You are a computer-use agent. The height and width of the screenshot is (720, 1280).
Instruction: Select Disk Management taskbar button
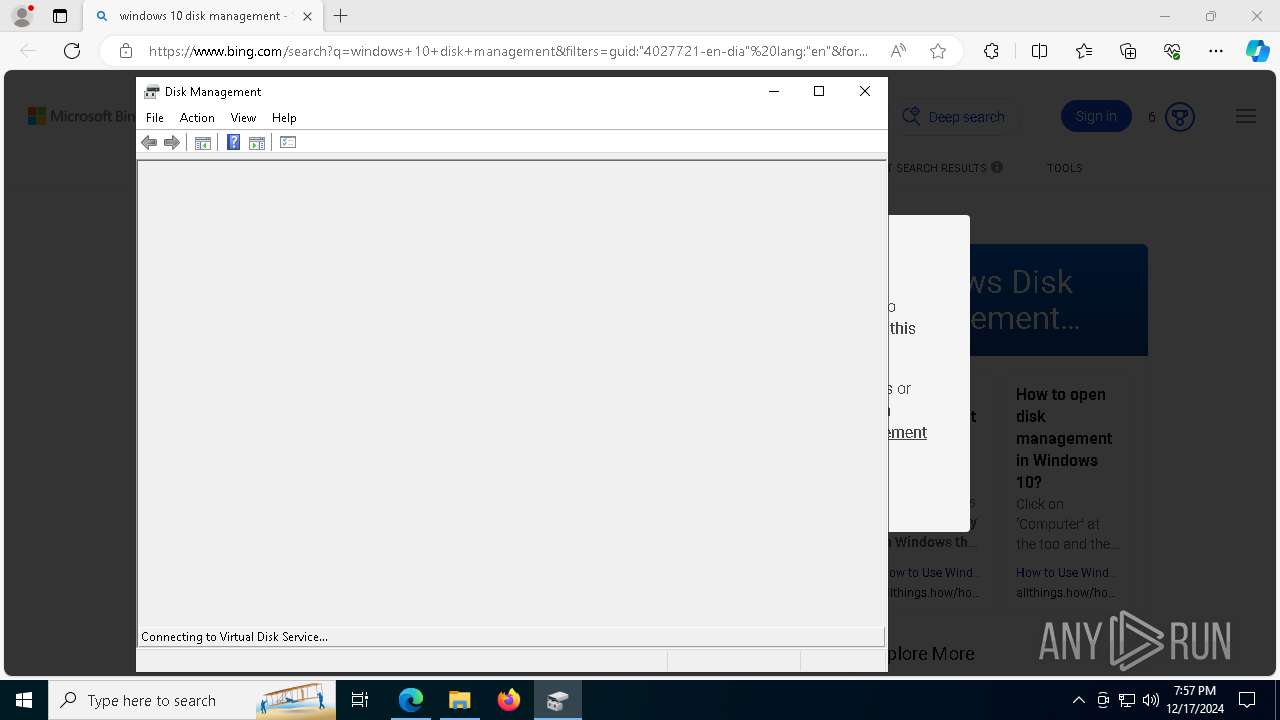pos(558,700)
